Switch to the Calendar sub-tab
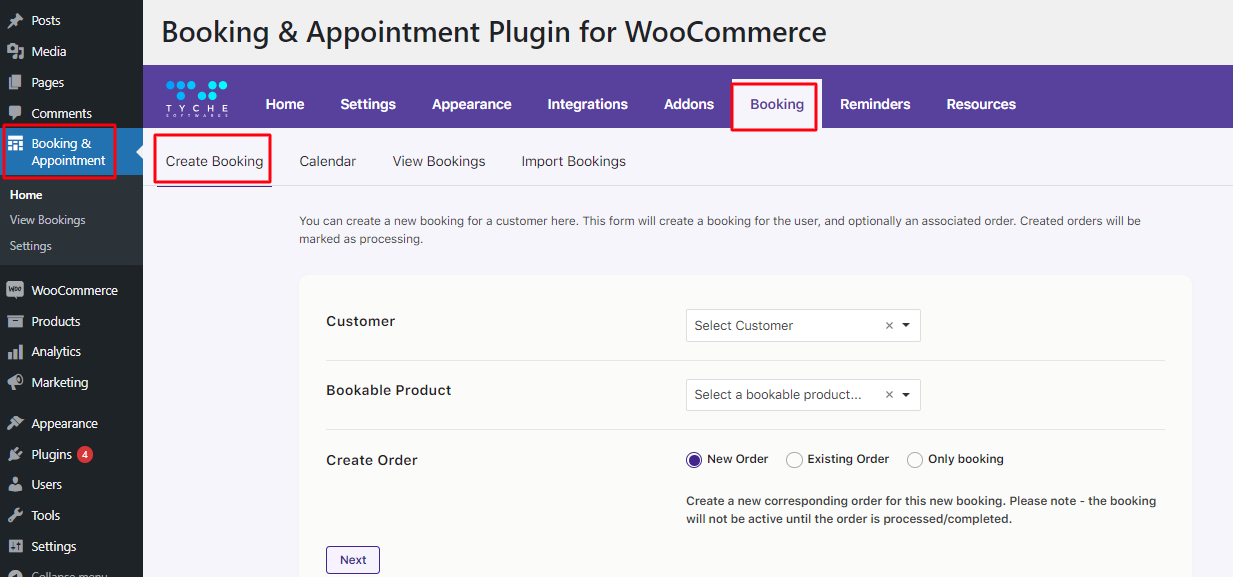The image size is (1233, 577). 328,161
